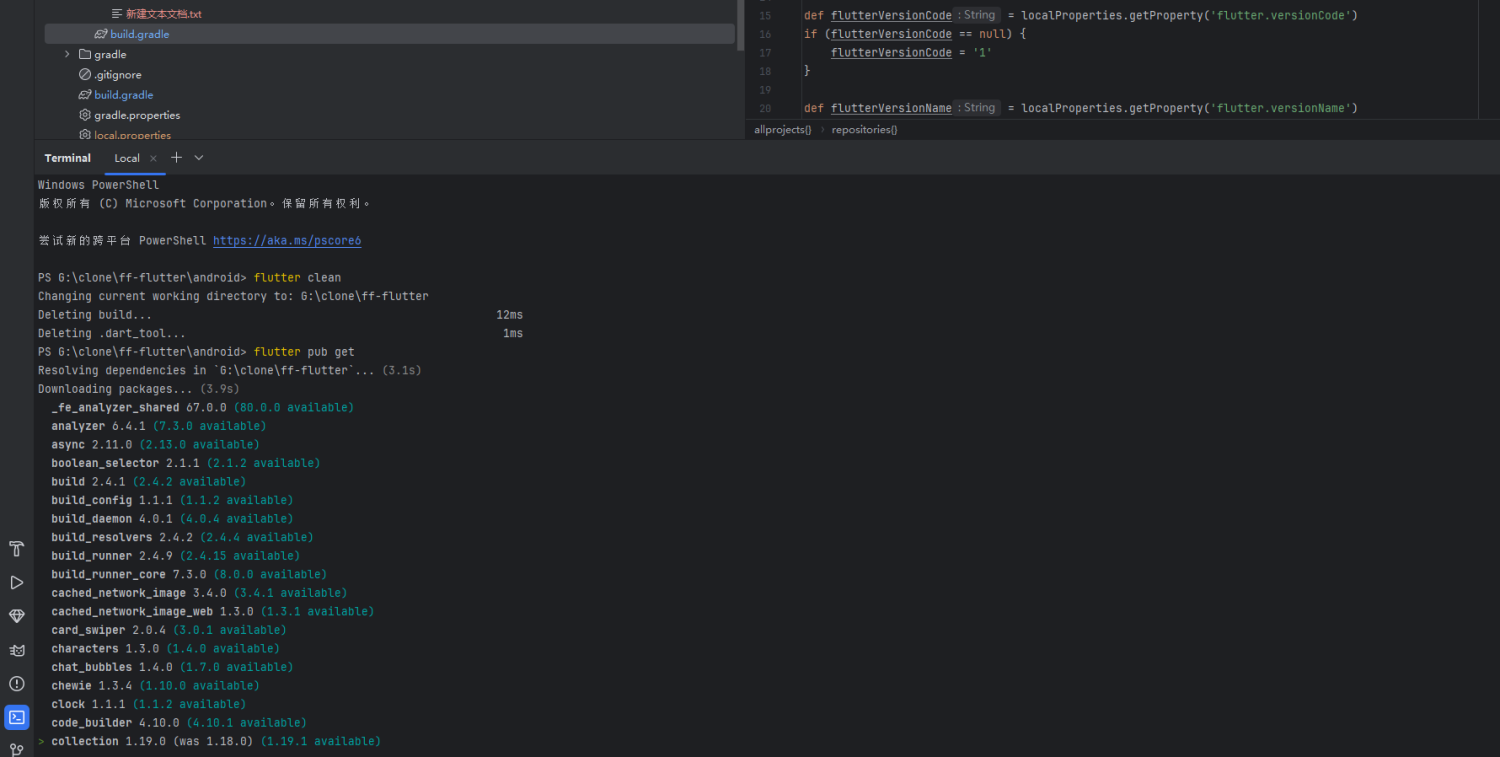This screenshot has height=757, width=1500.
Task: Select the 新建文本文档.txt file
Action: click(x=163, y=14)
